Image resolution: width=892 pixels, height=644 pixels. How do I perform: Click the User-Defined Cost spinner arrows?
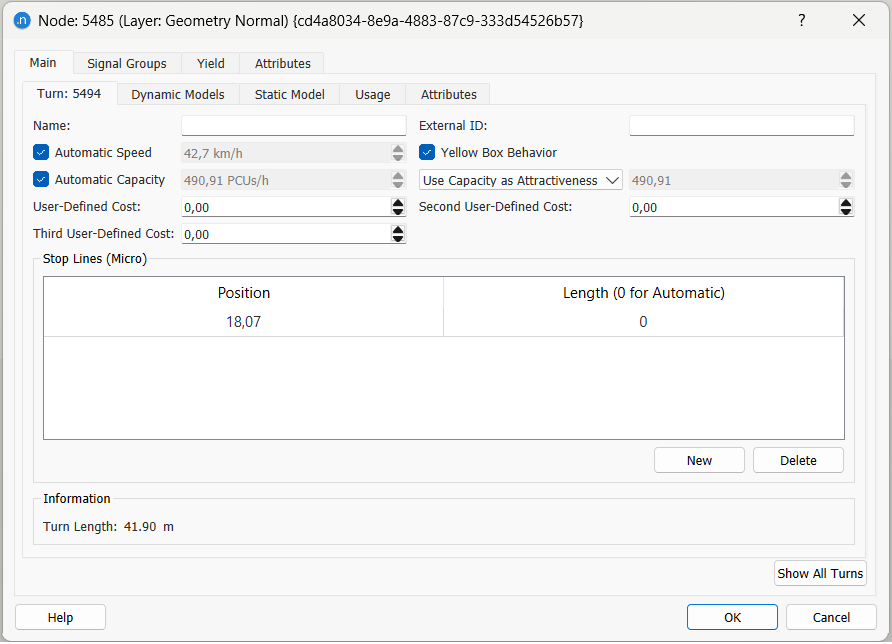click(x=398, y=207)
